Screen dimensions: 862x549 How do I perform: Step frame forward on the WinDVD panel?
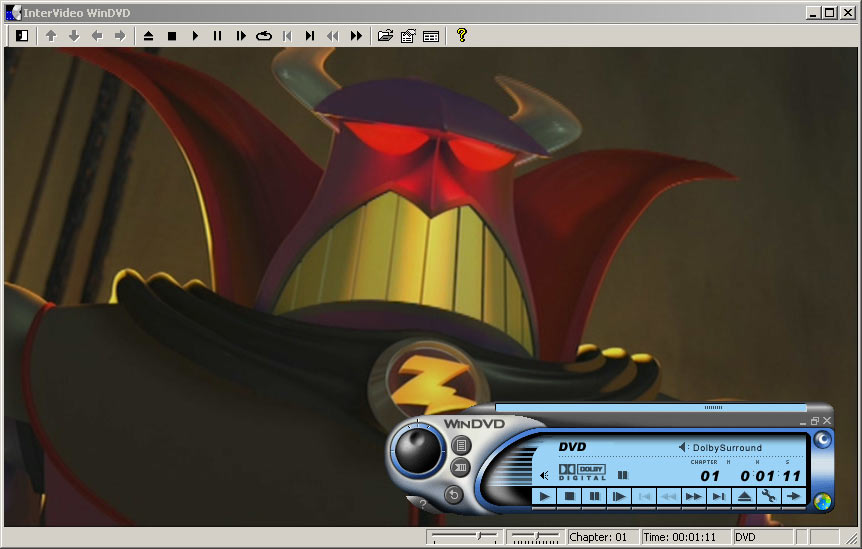point(619,497)
